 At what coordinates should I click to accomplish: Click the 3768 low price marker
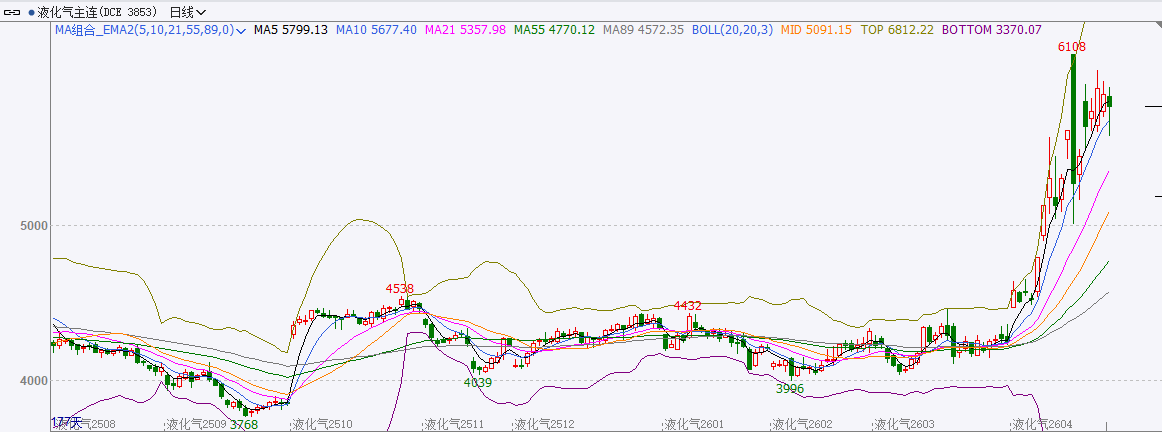coord(244,424)
